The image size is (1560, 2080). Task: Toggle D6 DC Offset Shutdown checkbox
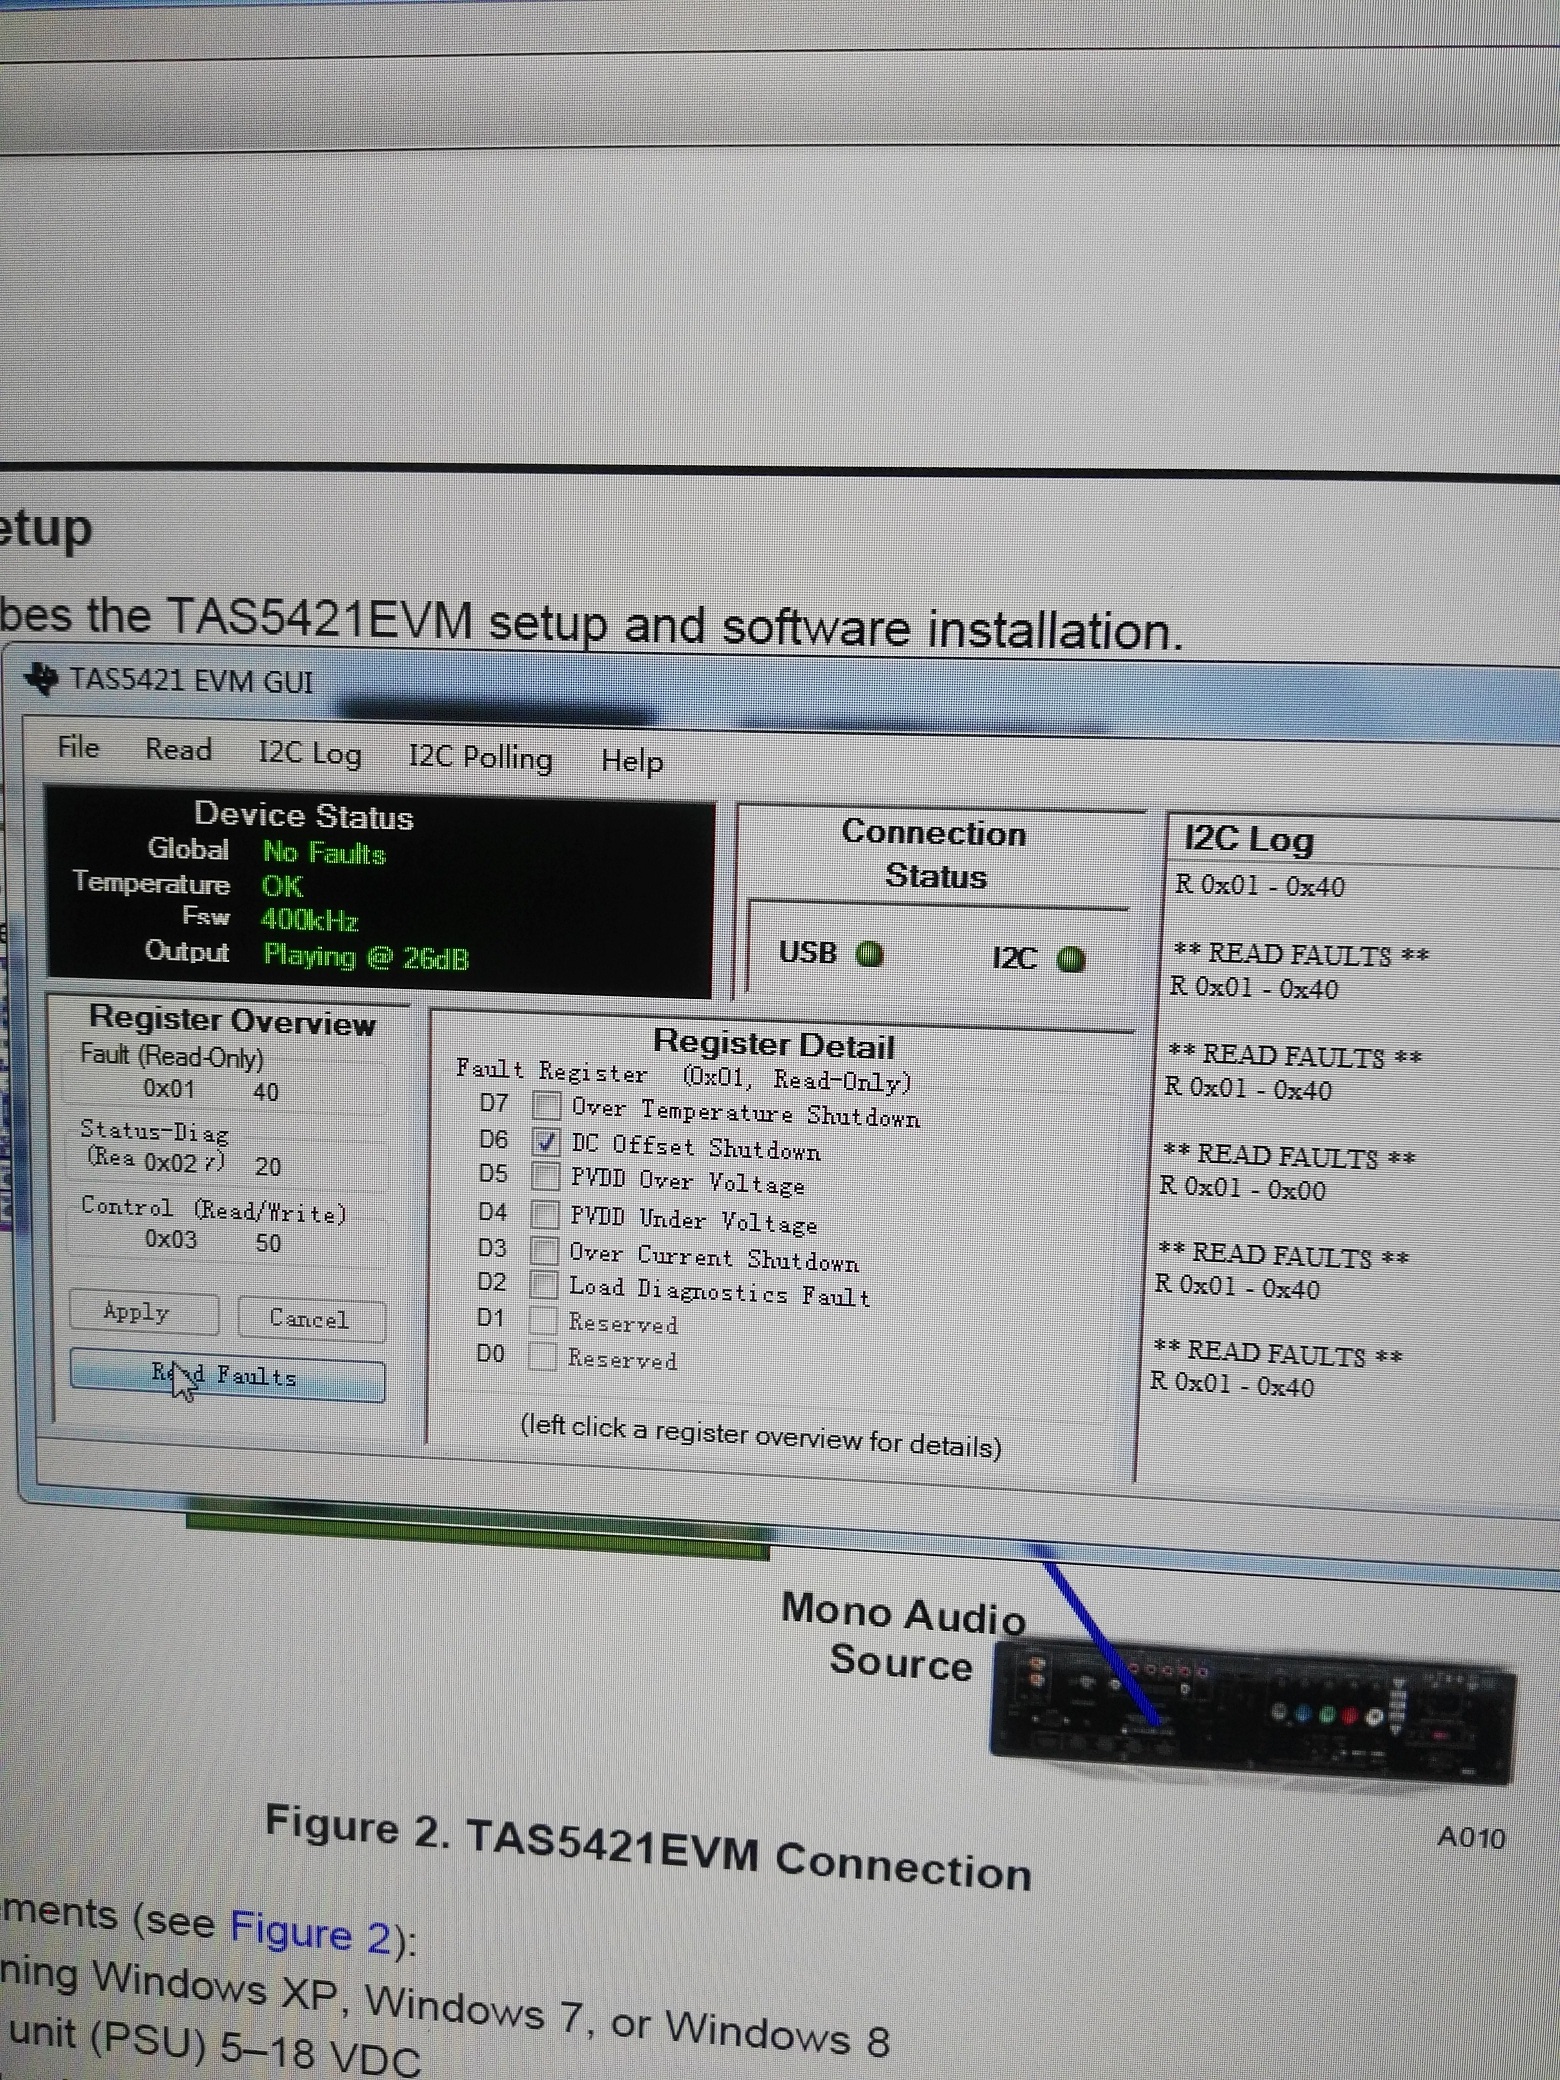tap(546, 1141)
